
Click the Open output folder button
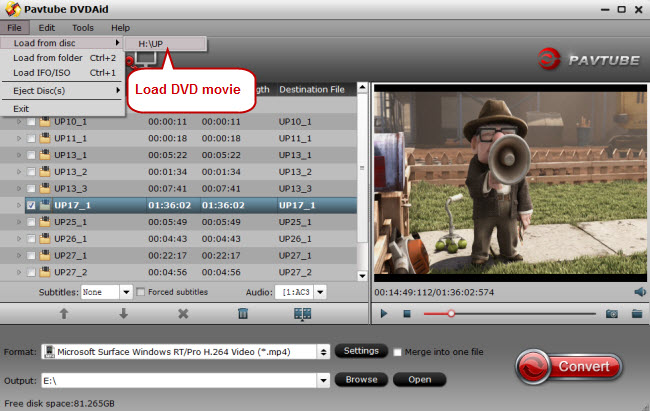(420, 379)
